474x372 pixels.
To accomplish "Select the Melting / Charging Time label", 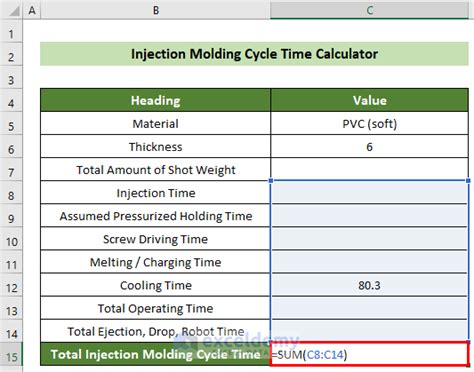I will [x=155, y=262].
